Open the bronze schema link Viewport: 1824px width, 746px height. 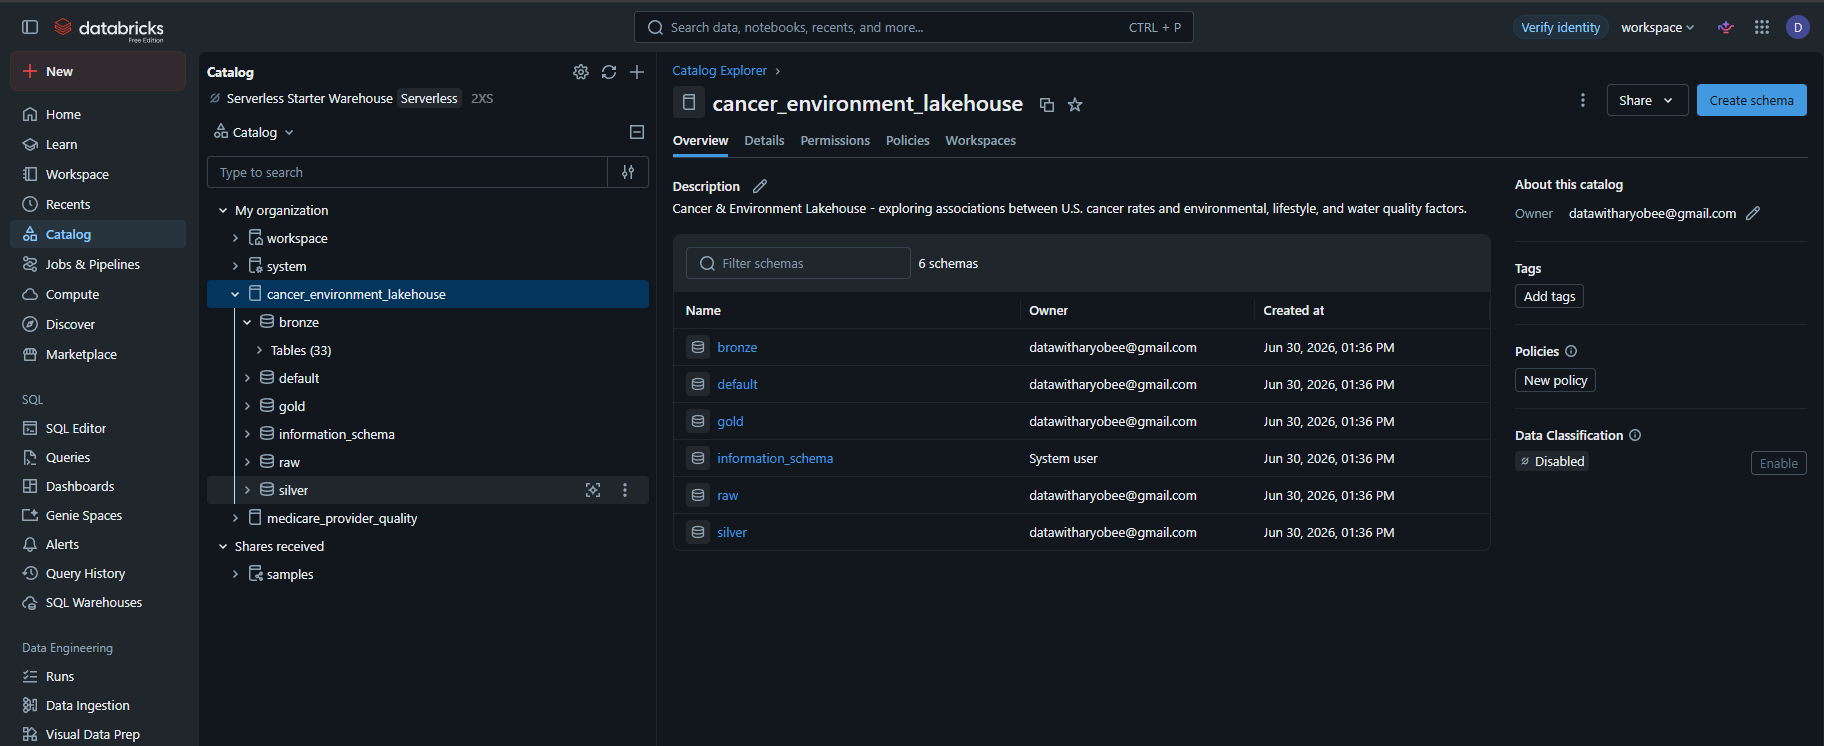pos(737,347)
